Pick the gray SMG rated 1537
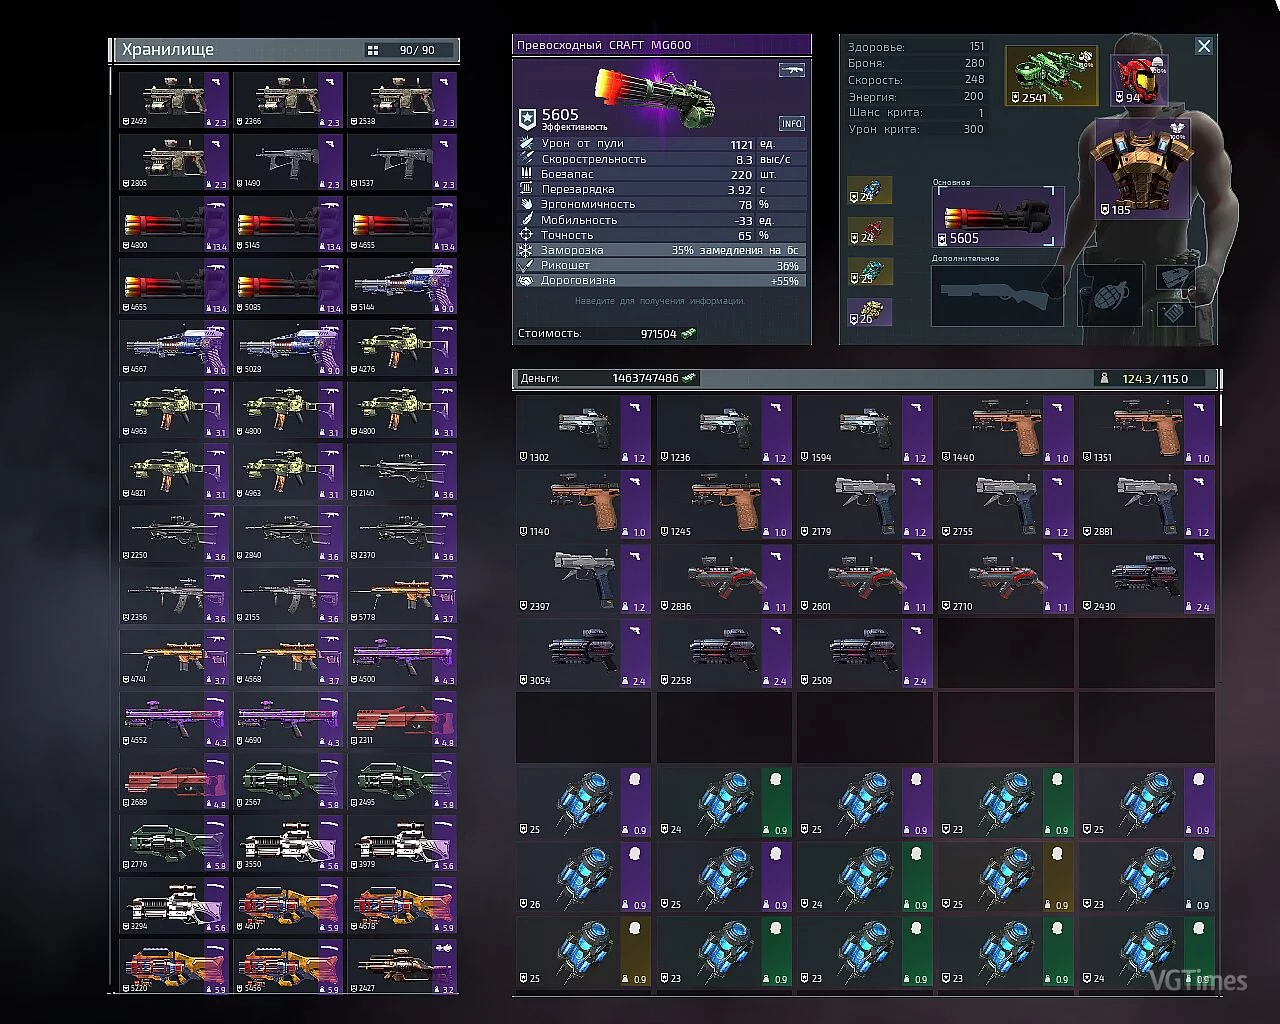Viewport: 1280px width, 1024px height. 402,162
